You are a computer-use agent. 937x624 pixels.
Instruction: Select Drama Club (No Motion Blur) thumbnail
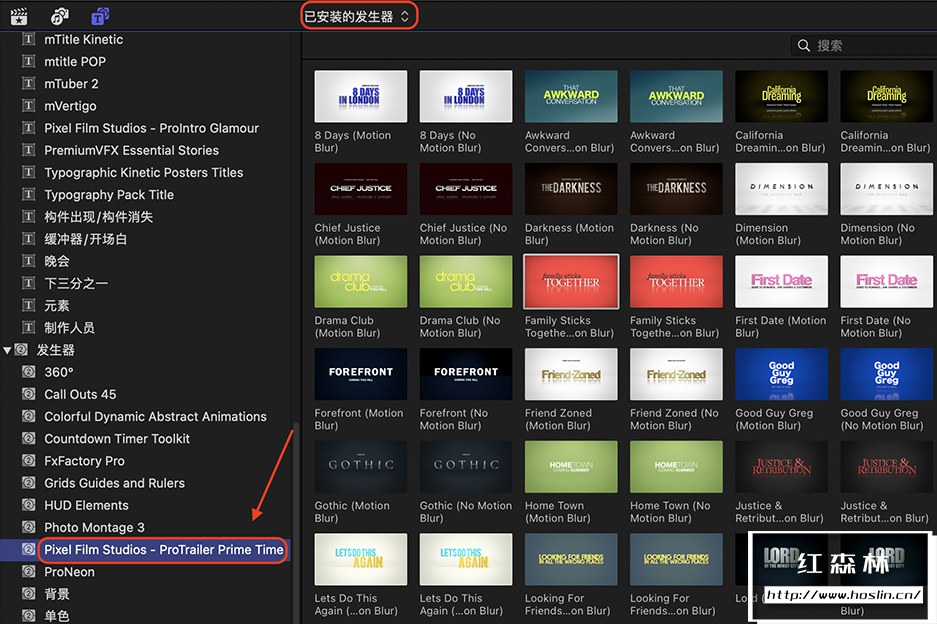pos(466,282)
